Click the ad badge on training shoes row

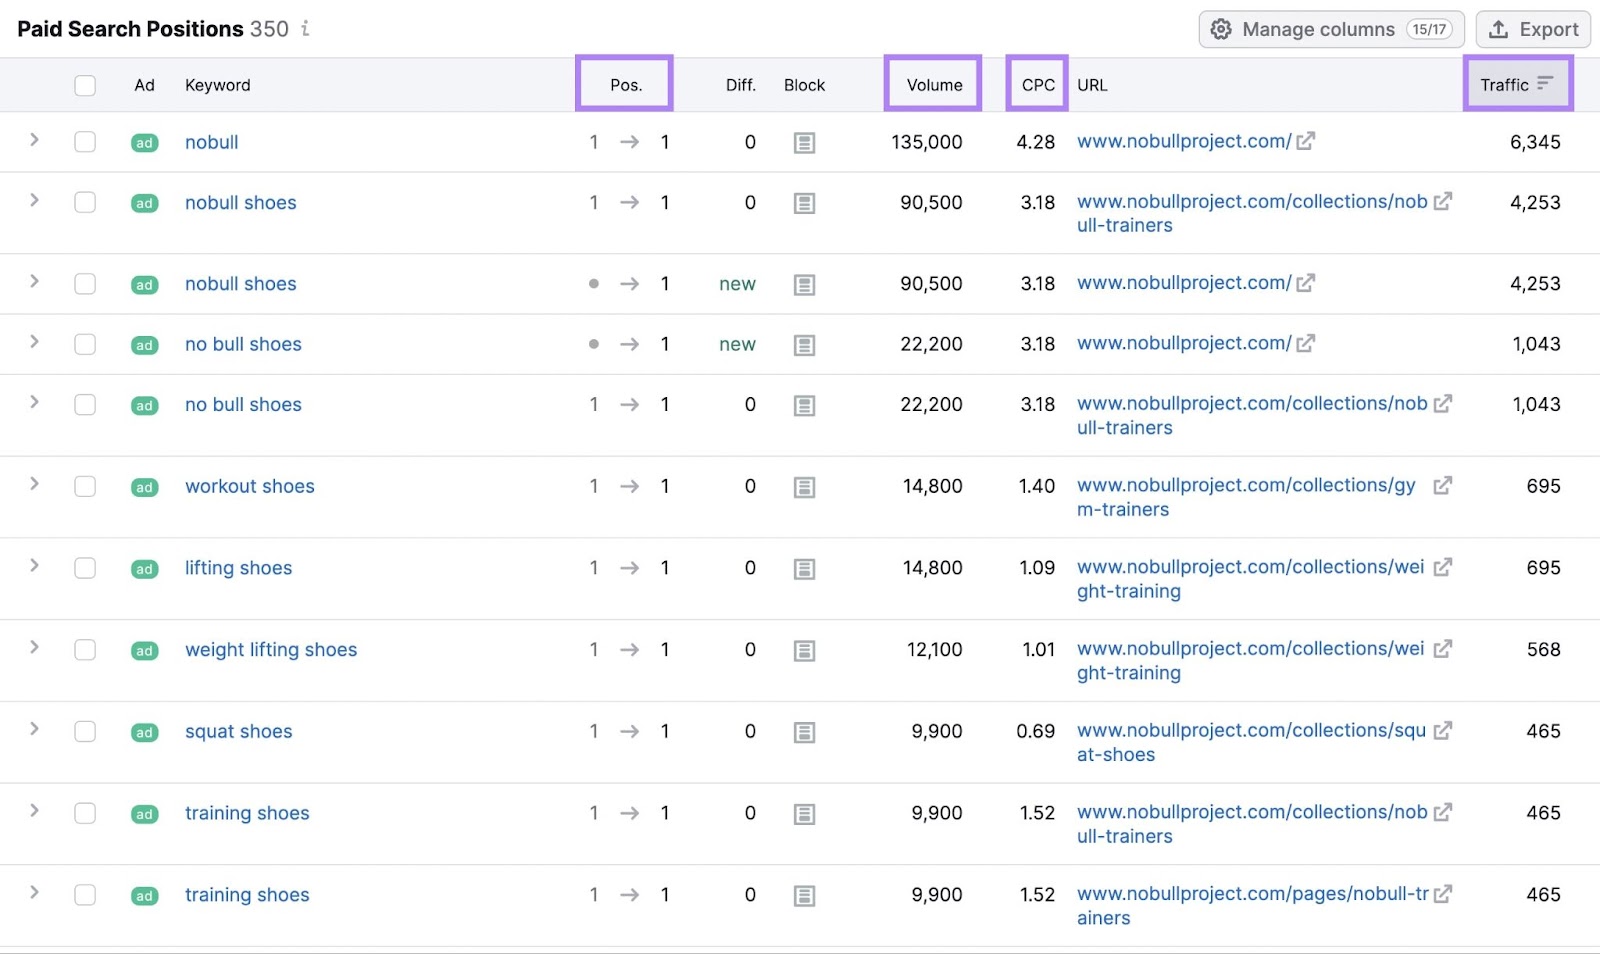coord(144,814)
